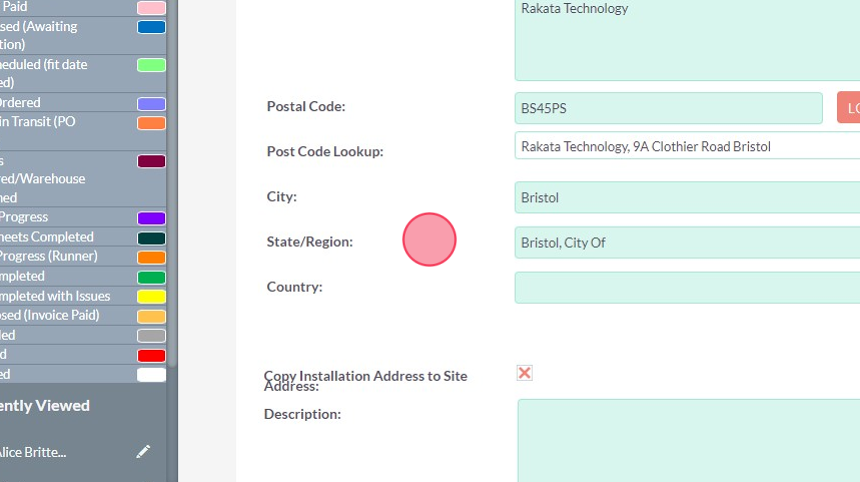The image size is (860, 482).
Task: Click the Progress (Runner) status label
Action: pyautogui.click(x=48, y=256)
